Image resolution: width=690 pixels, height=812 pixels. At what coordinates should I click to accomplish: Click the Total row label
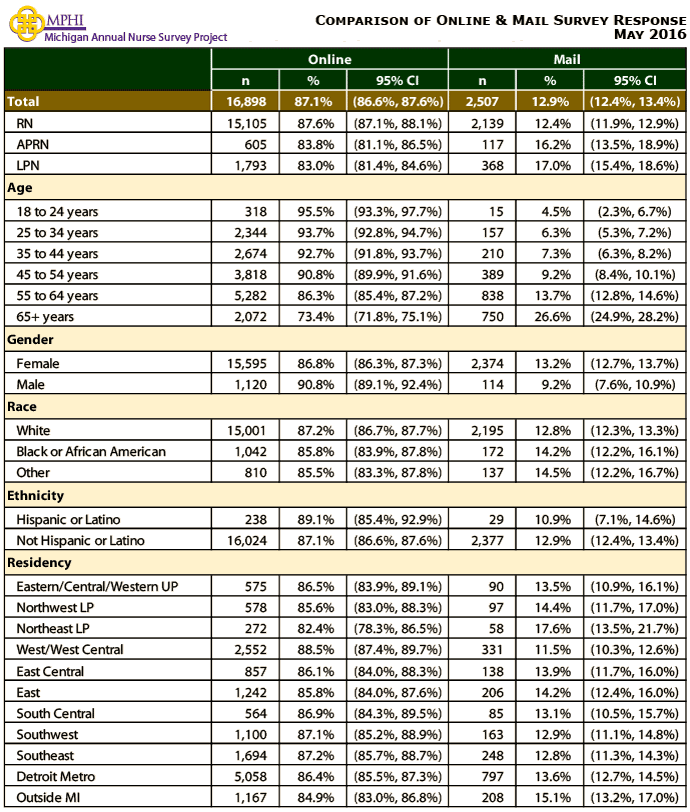(x=23, y=102)
